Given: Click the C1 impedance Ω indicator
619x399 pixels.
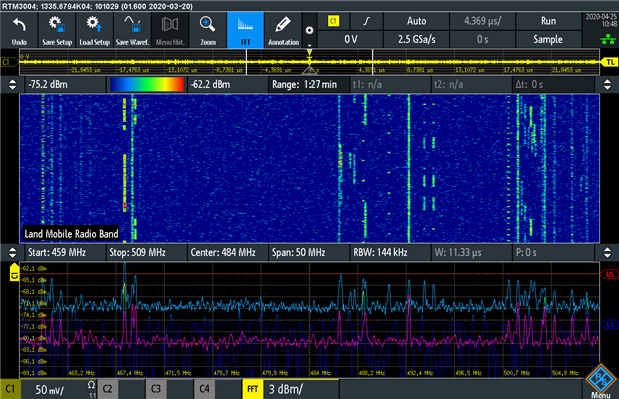Looking at the screenshot, I should click(91, 385).
